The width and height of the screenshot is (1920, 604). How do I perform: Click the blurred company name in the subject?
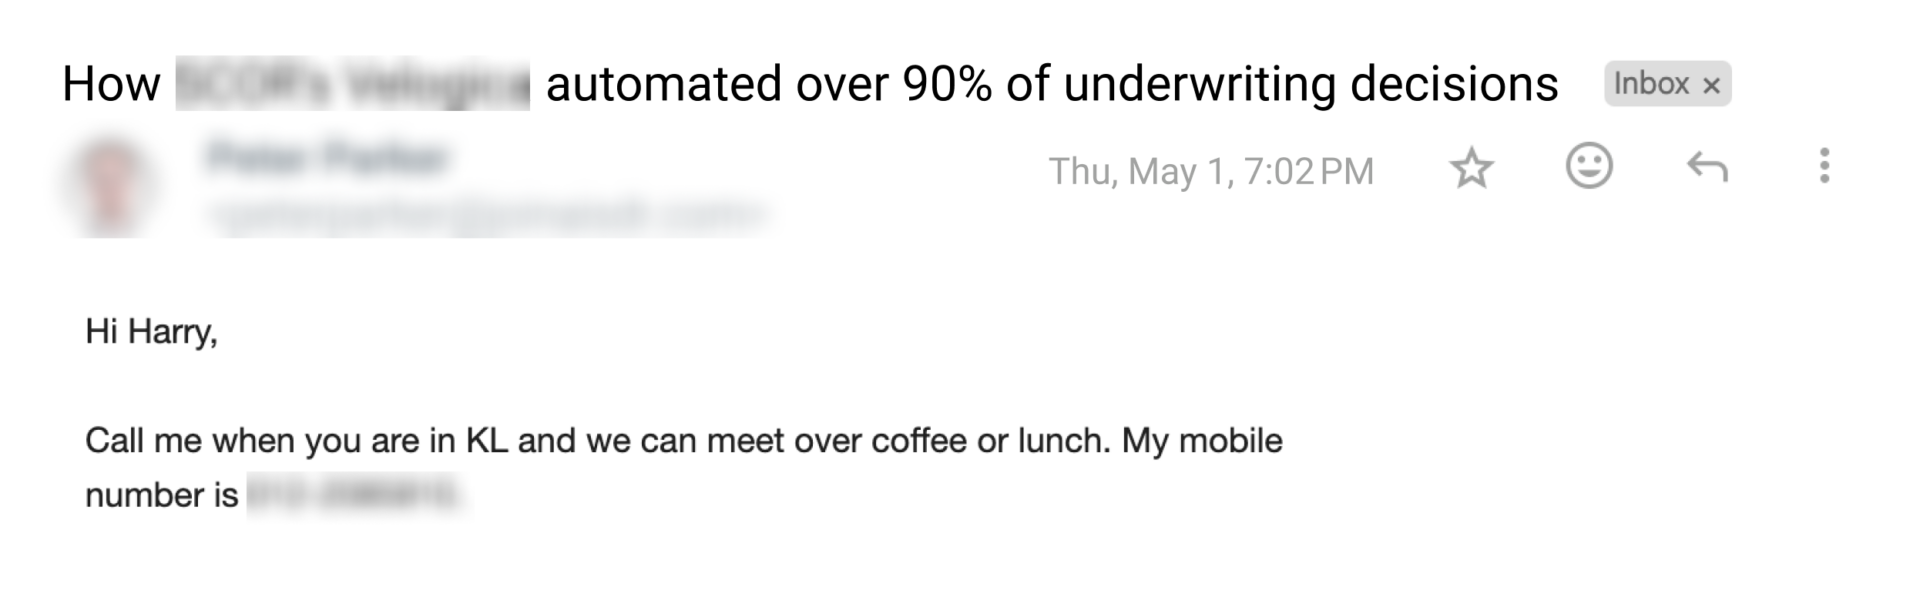coord(352,84)
